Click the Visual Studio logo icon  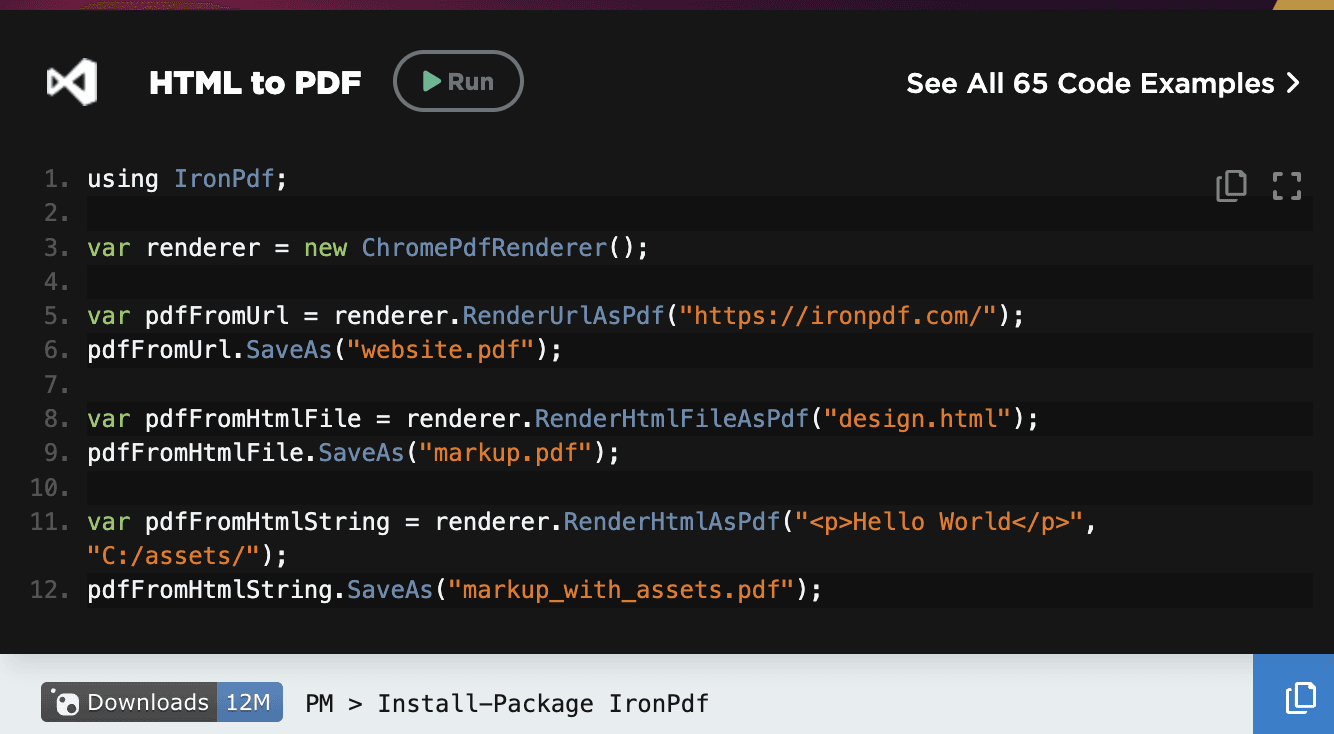click(71, 82)
